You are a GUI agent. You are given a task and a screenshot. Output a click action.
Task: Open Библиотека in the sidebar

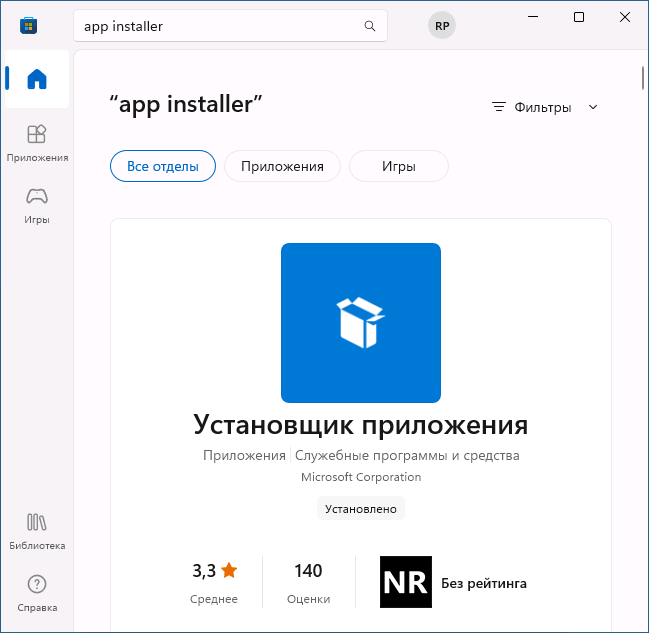(37, 531)
